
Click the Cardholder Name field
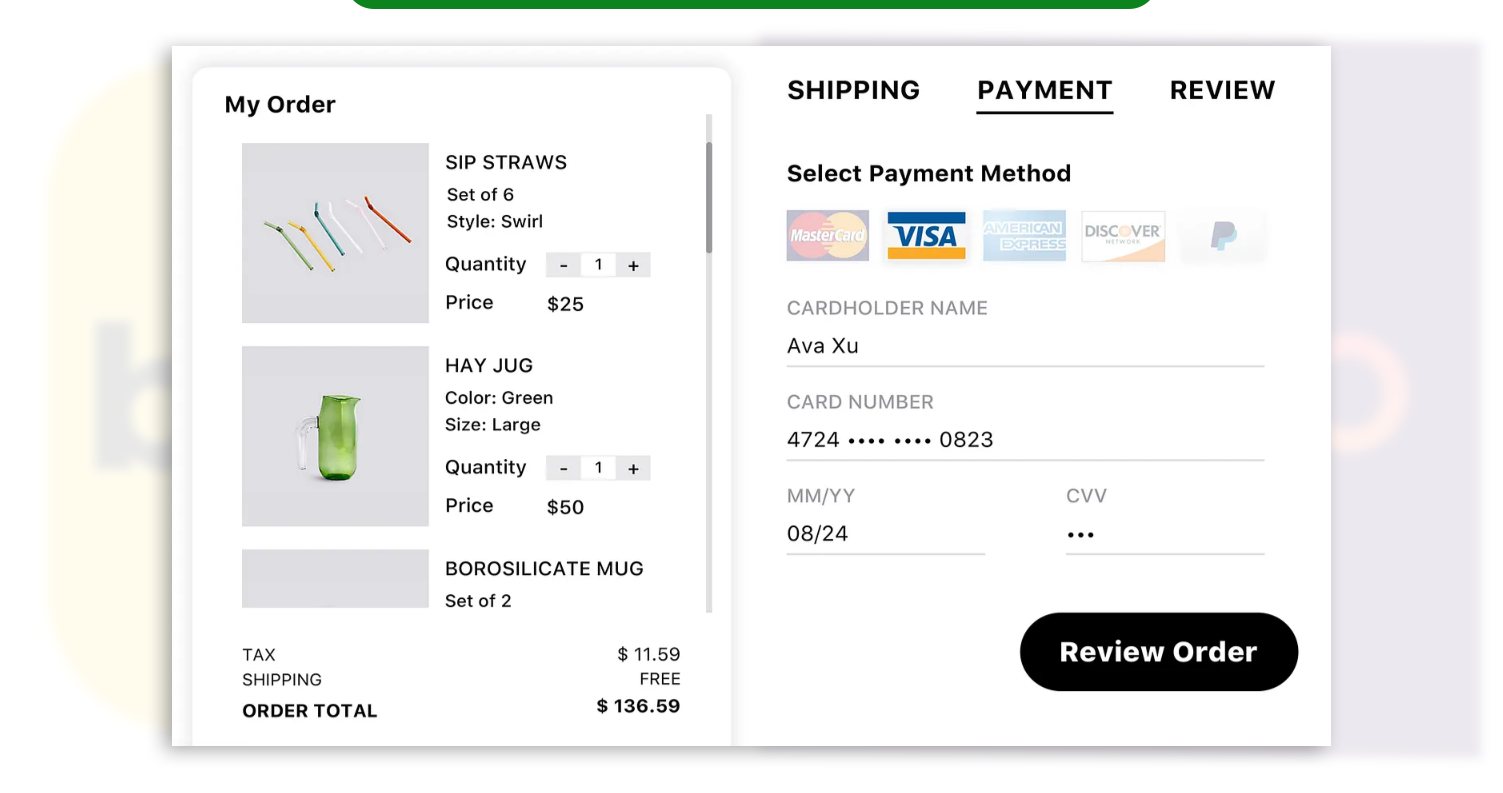coord(1024,346)
